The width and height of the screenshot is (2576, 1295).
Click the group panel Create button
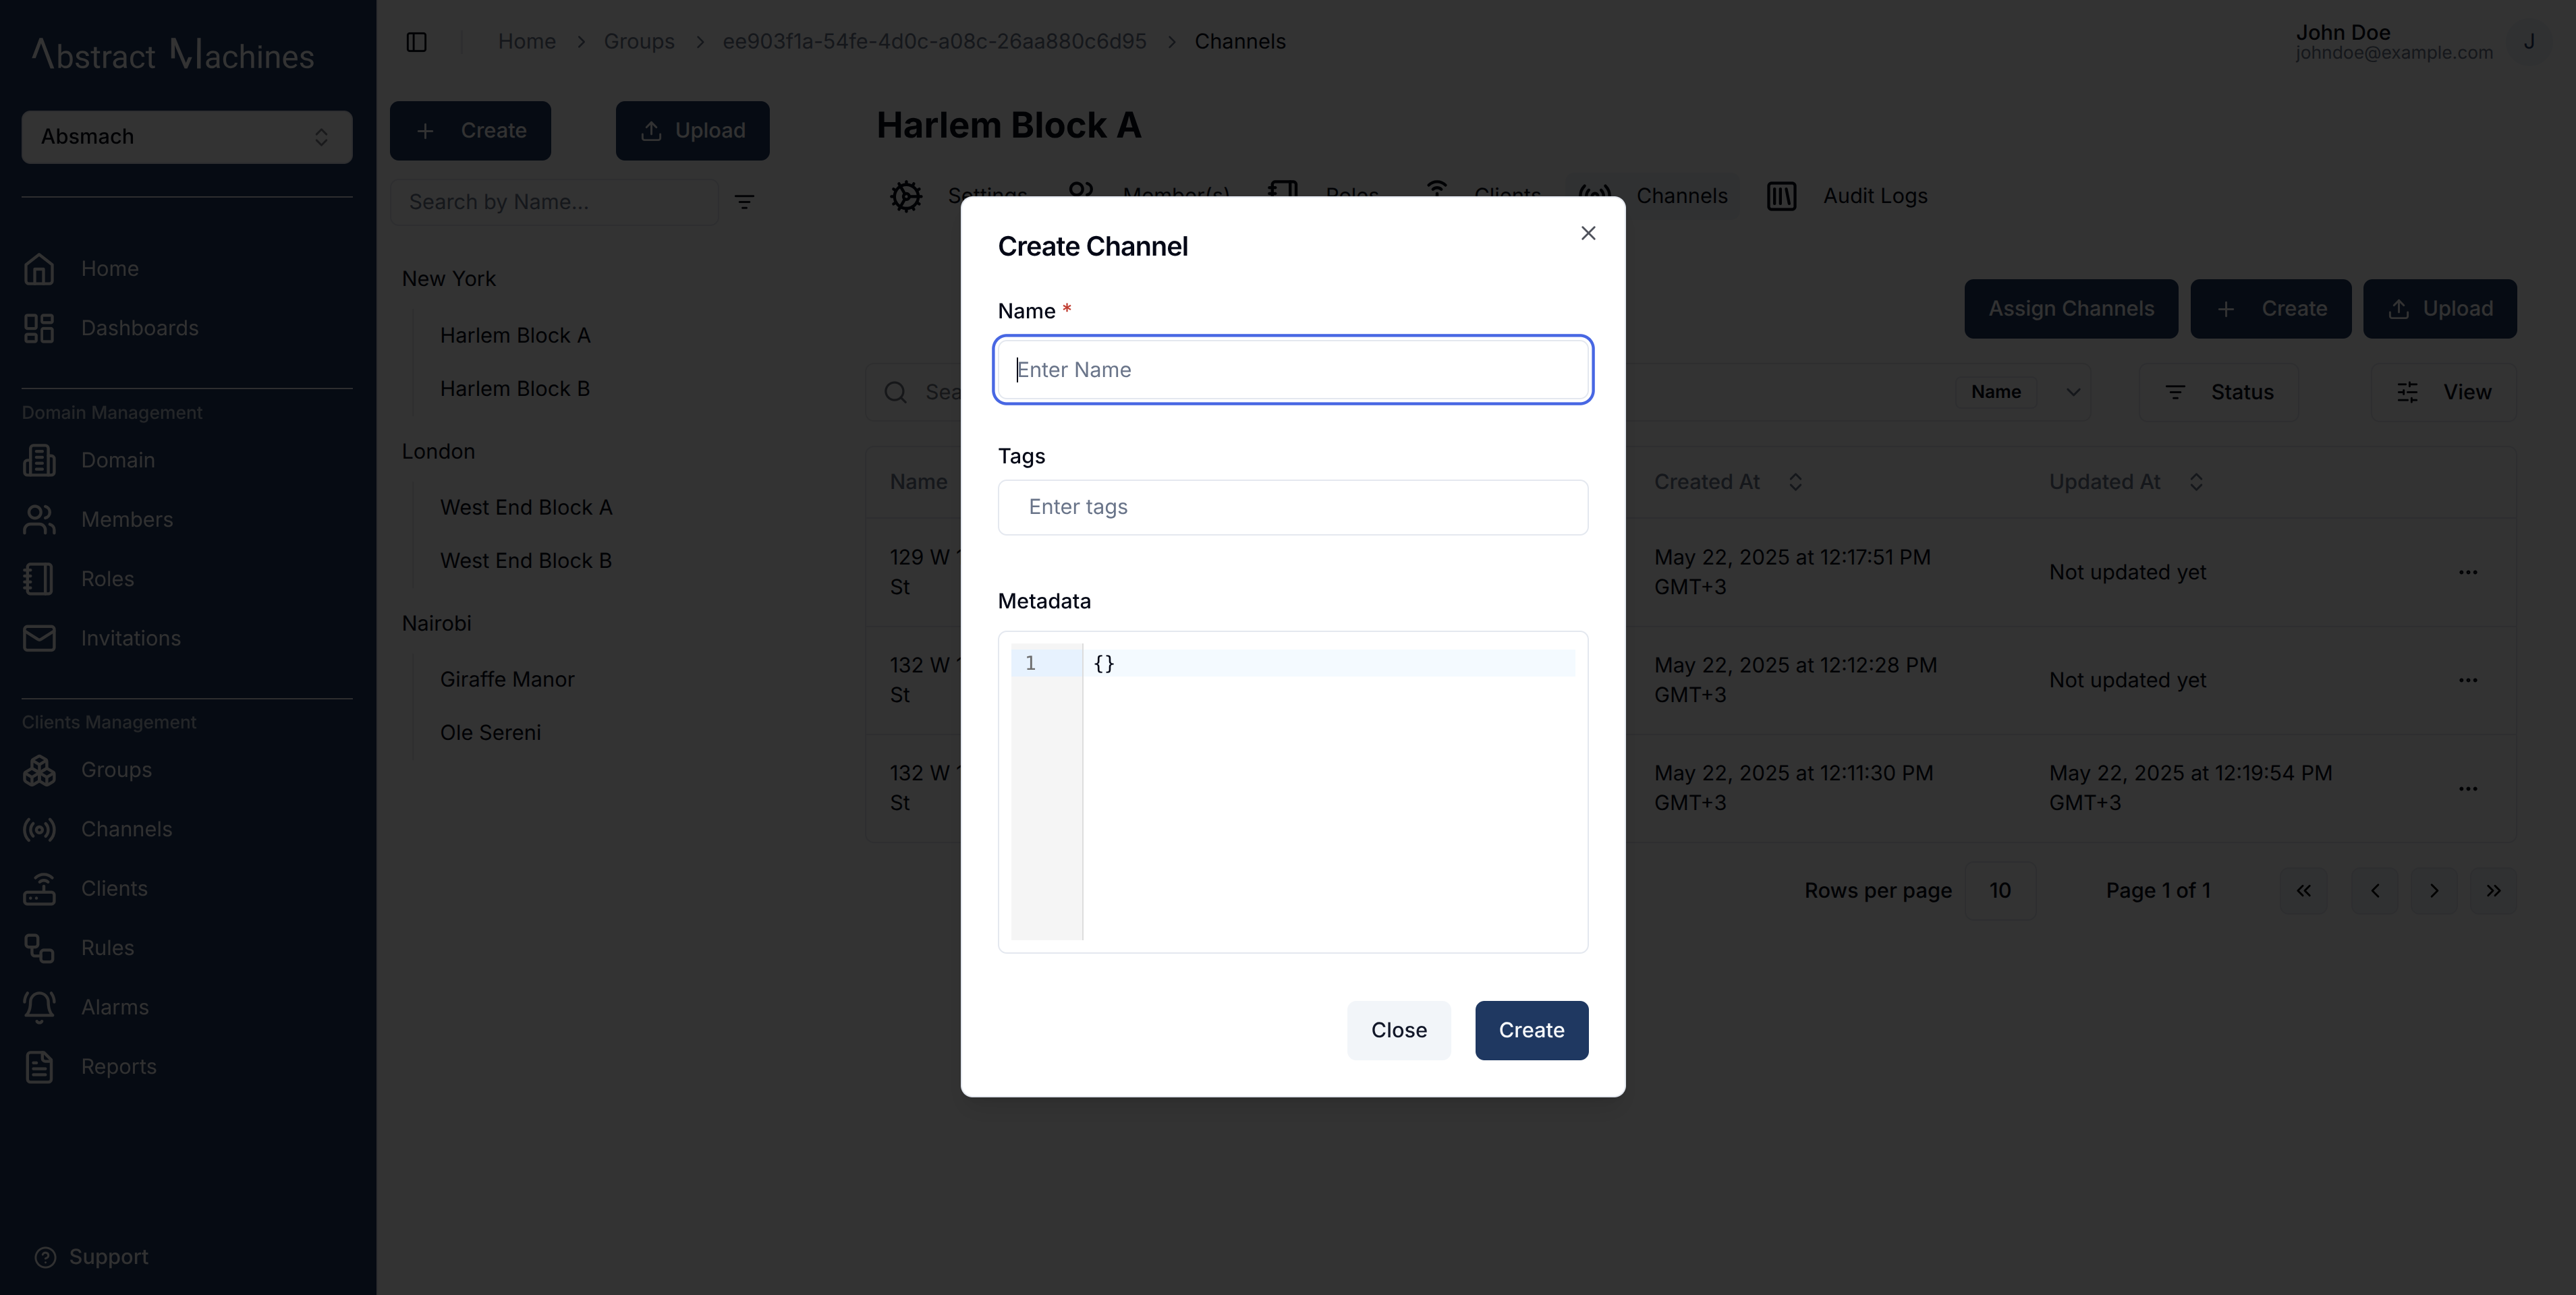click(470, 131)
